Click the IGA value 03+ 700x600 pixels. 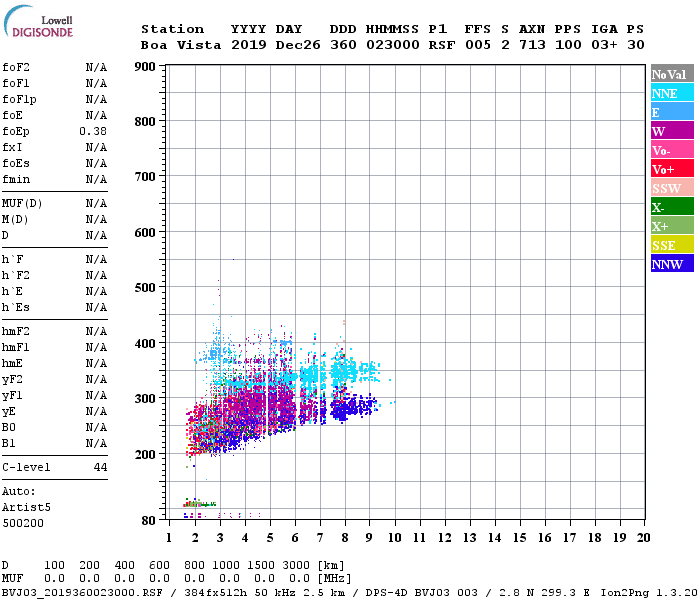pyautogui.click(x=604, y=45)
